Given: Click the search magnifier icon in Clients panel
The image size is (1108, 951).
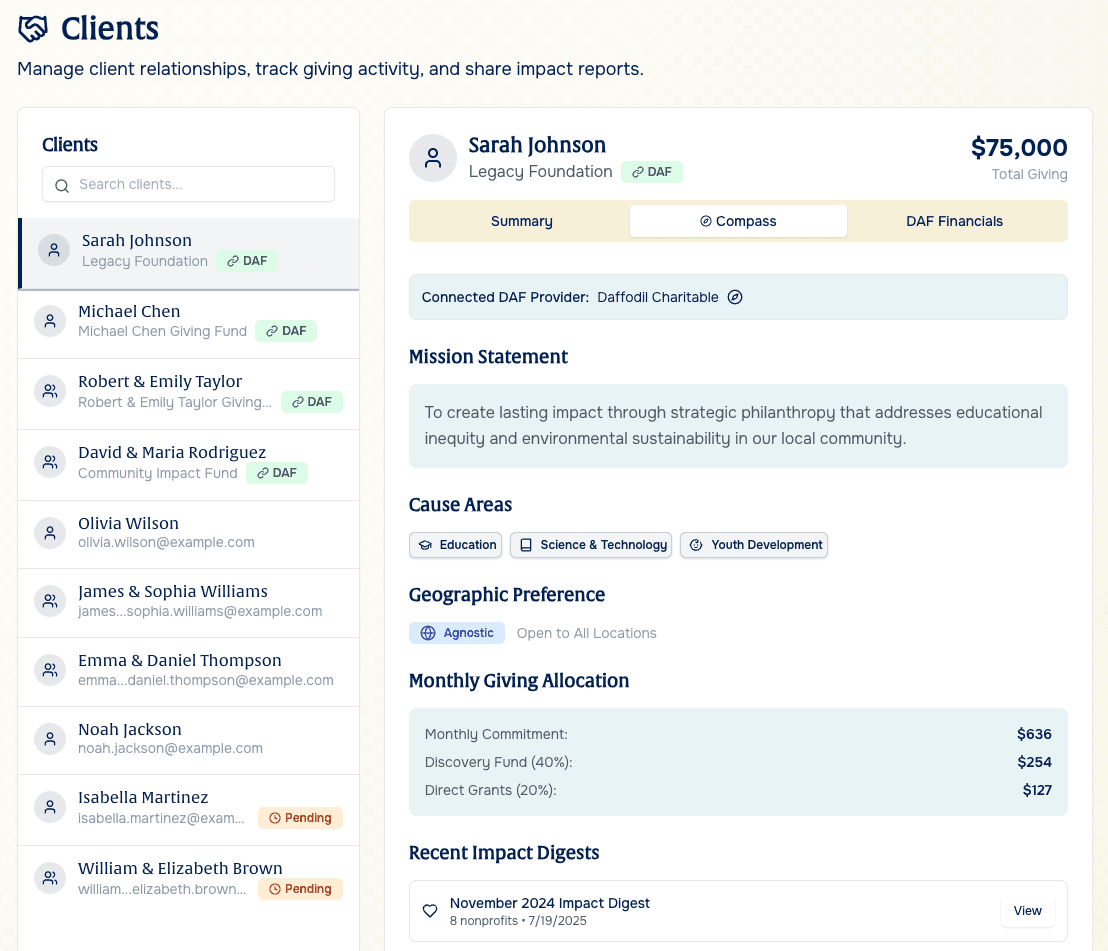Looking at the screenshot, I should tap(61, 184).
